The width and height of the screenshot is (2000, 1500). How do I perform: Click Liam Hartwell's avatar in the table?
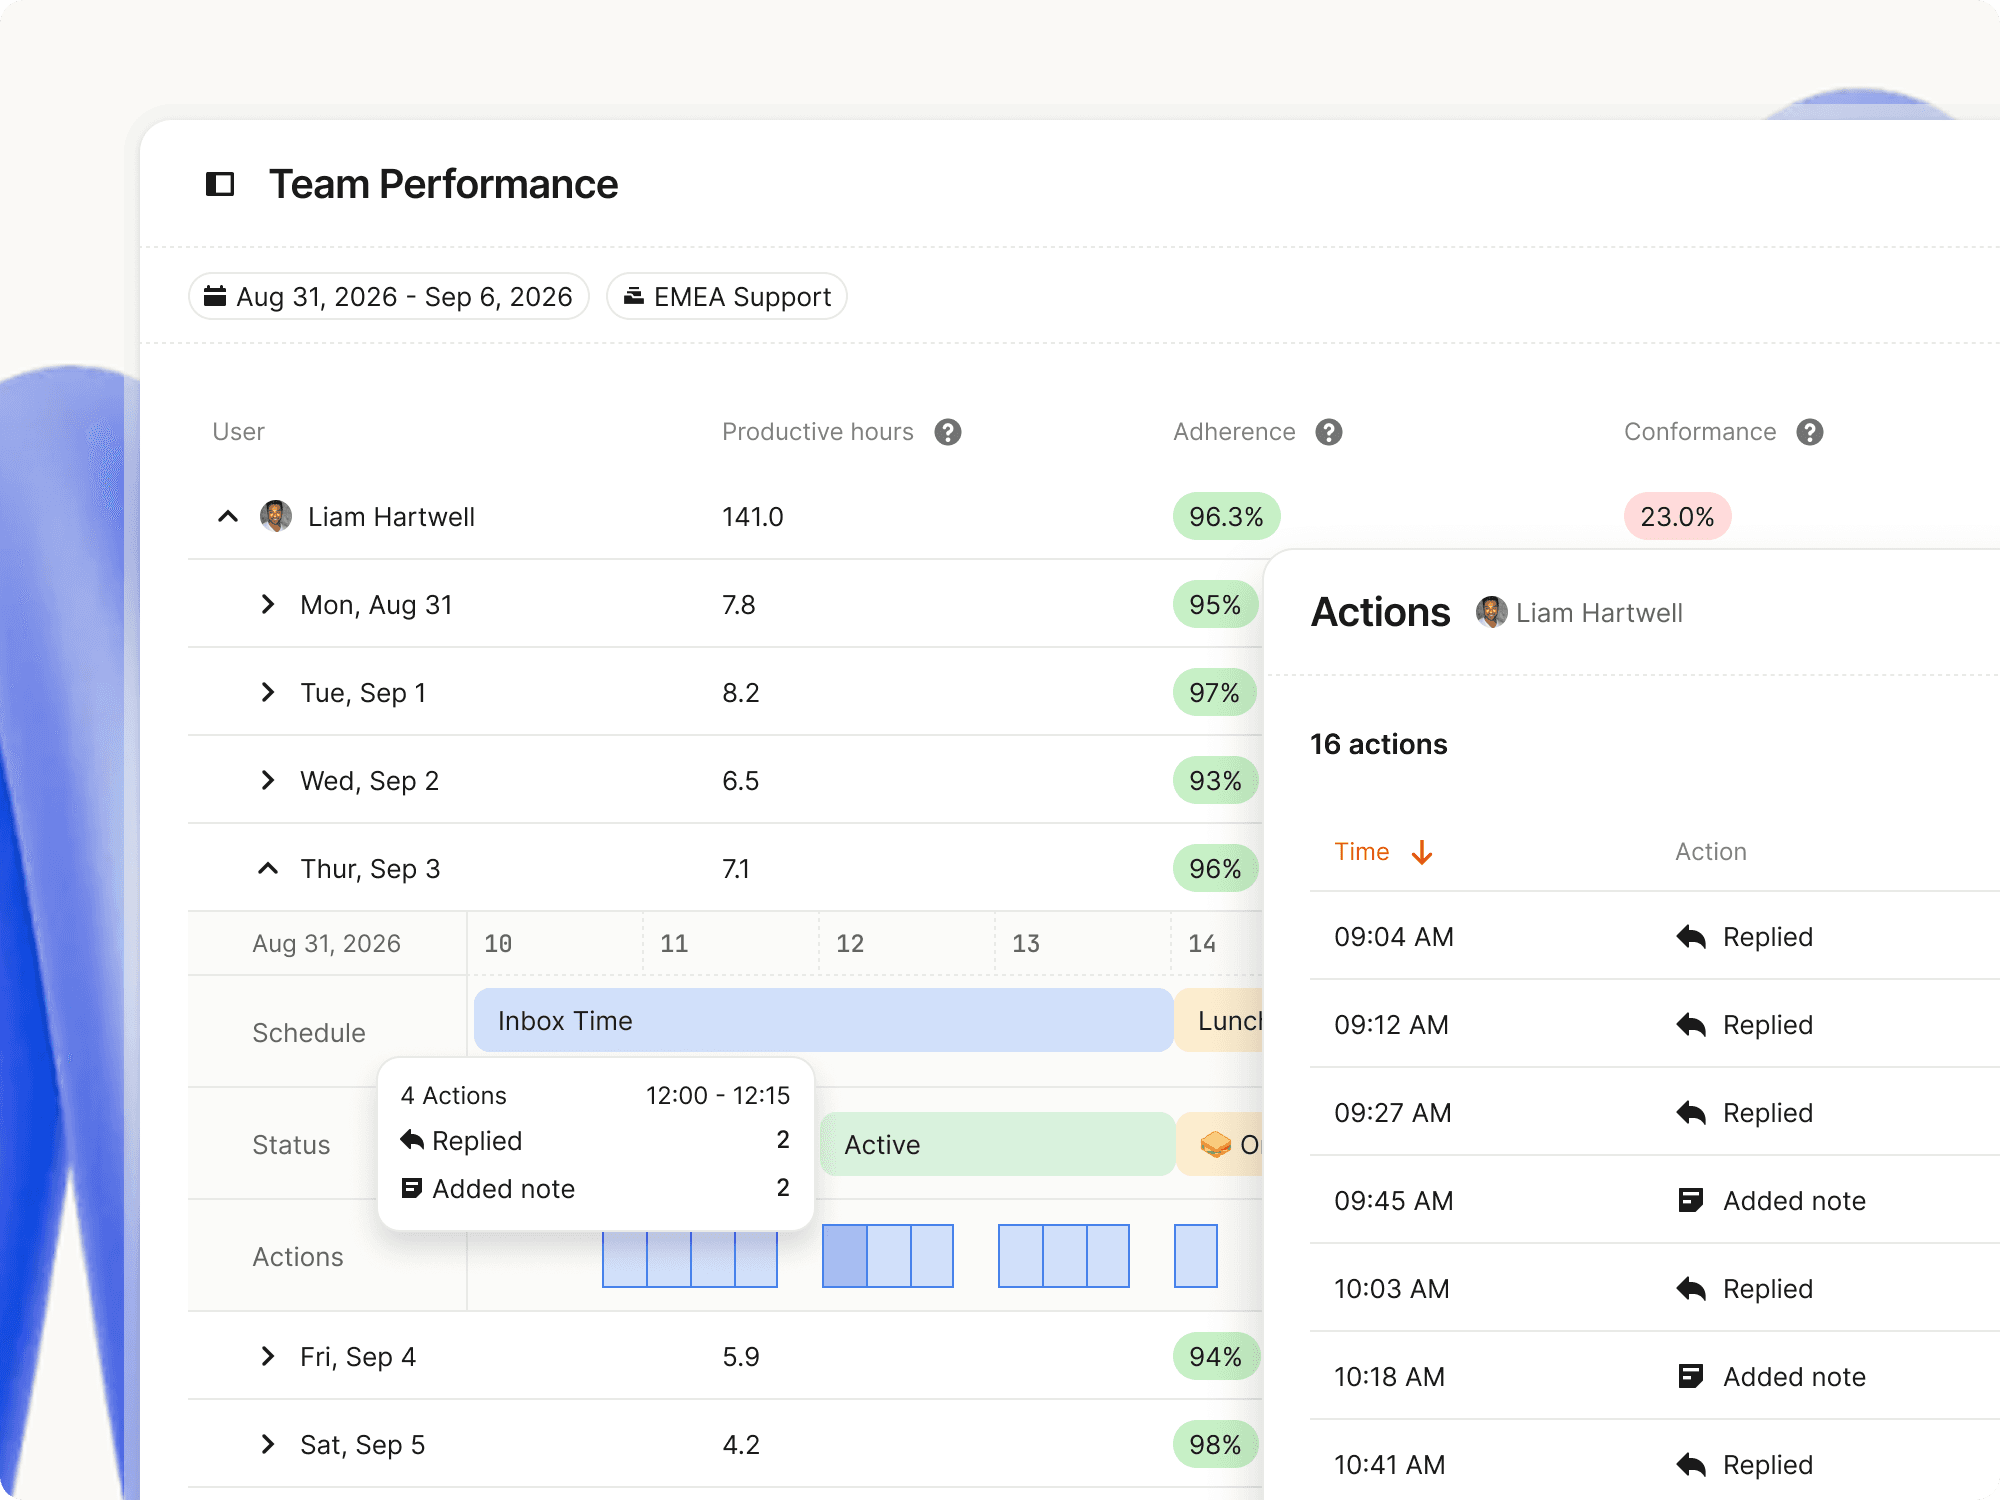point(276,516)
